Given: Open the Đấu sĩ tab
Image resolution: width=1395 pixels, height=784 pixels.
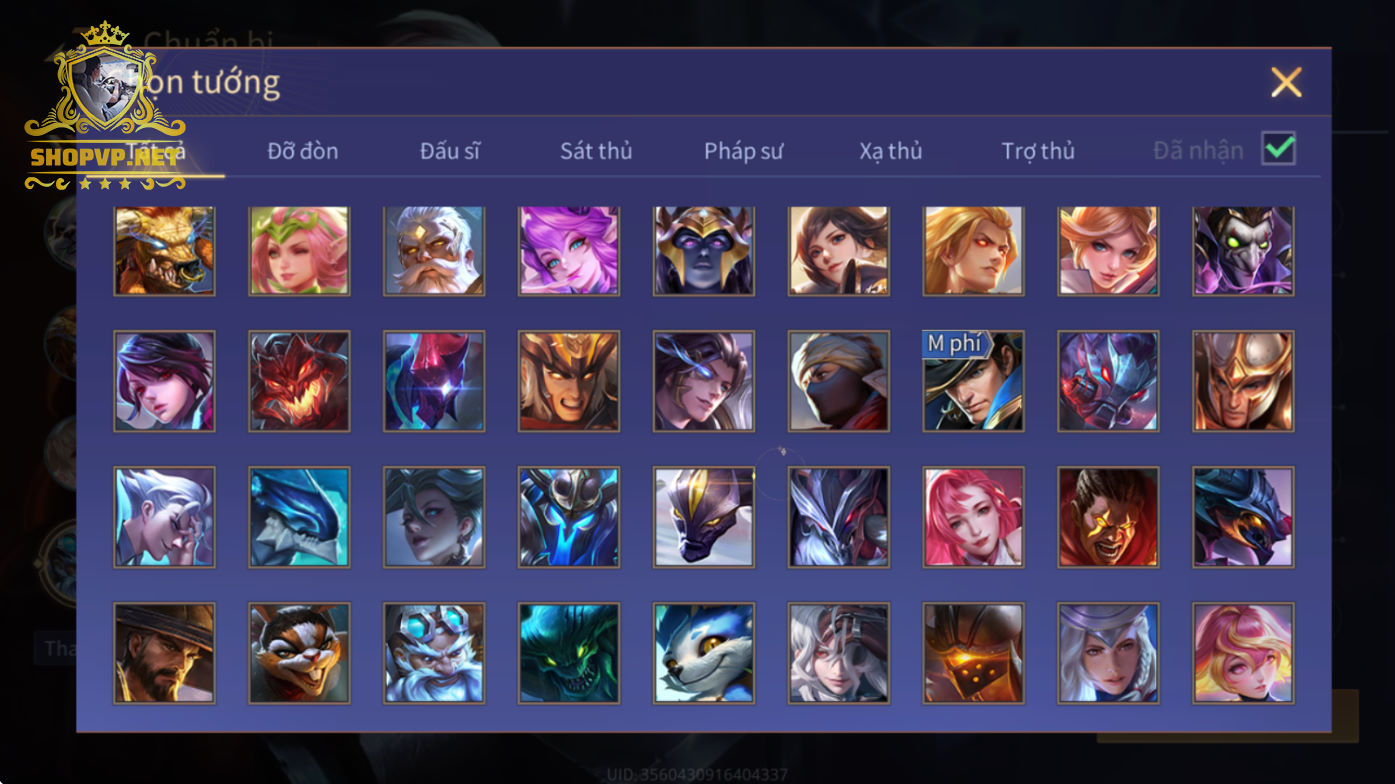Looking at the screenshot, I should (x=450, y=151).
